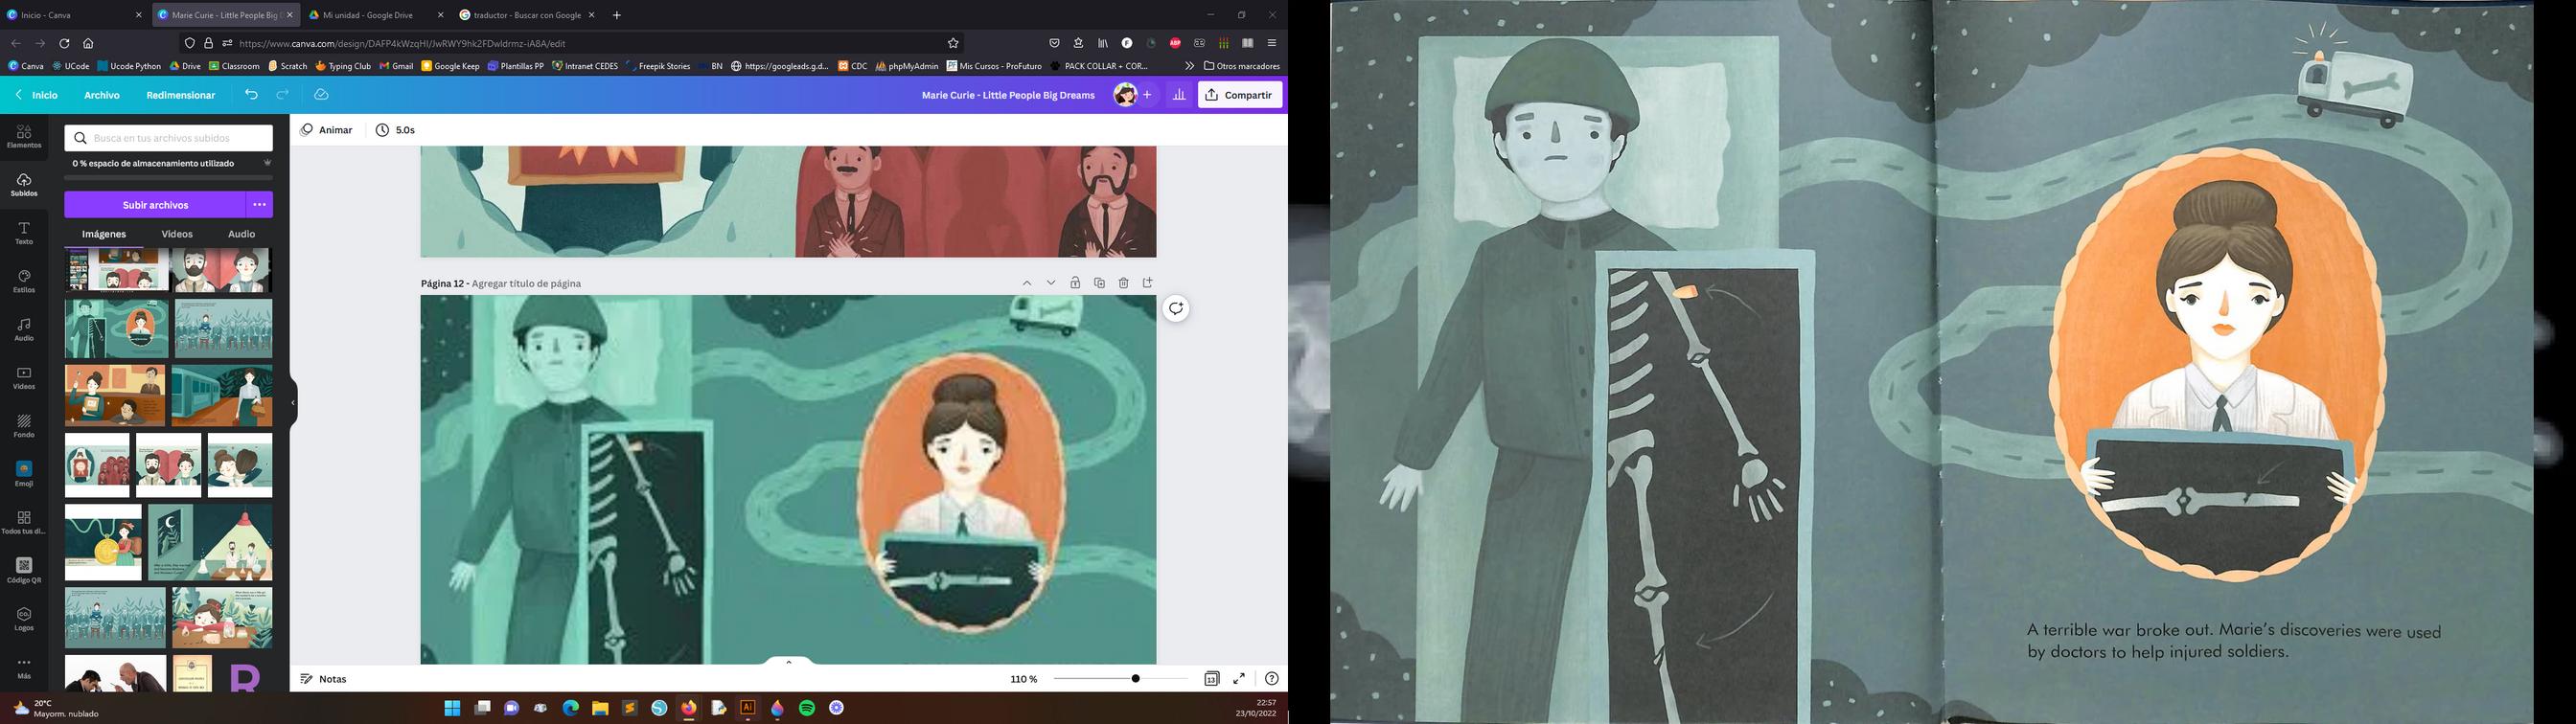
Task: Open the grid view page counter icon
Action: [x=1211, y=679]
